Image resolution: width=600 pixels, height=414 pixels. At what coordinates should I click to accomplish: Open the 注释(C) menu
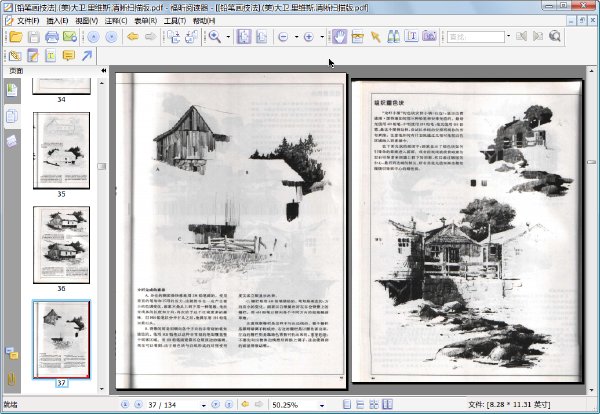pos(116,21)
